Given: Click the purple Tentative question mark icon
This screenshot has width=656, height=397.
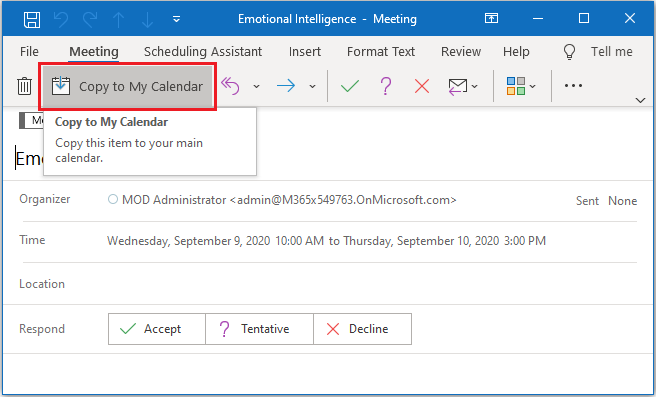Looking at the screenshot, I should (x=386, y=86).
